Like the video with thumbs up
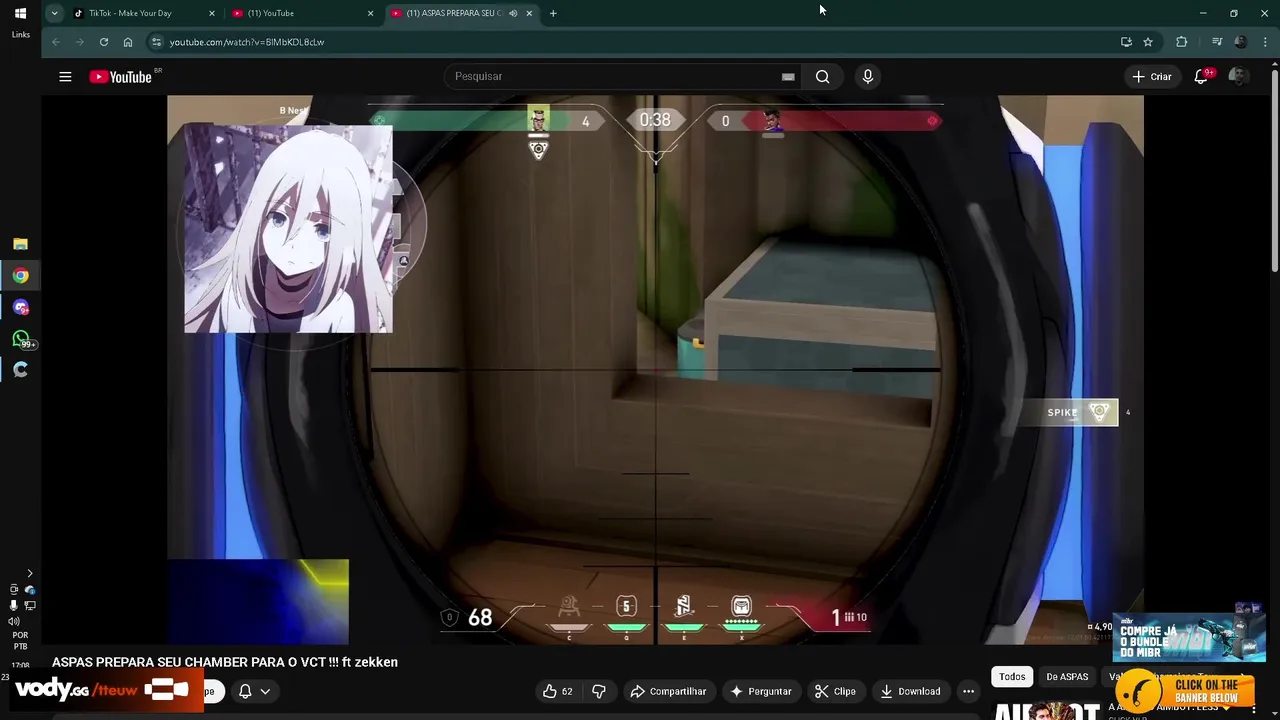 coord(558,691)
